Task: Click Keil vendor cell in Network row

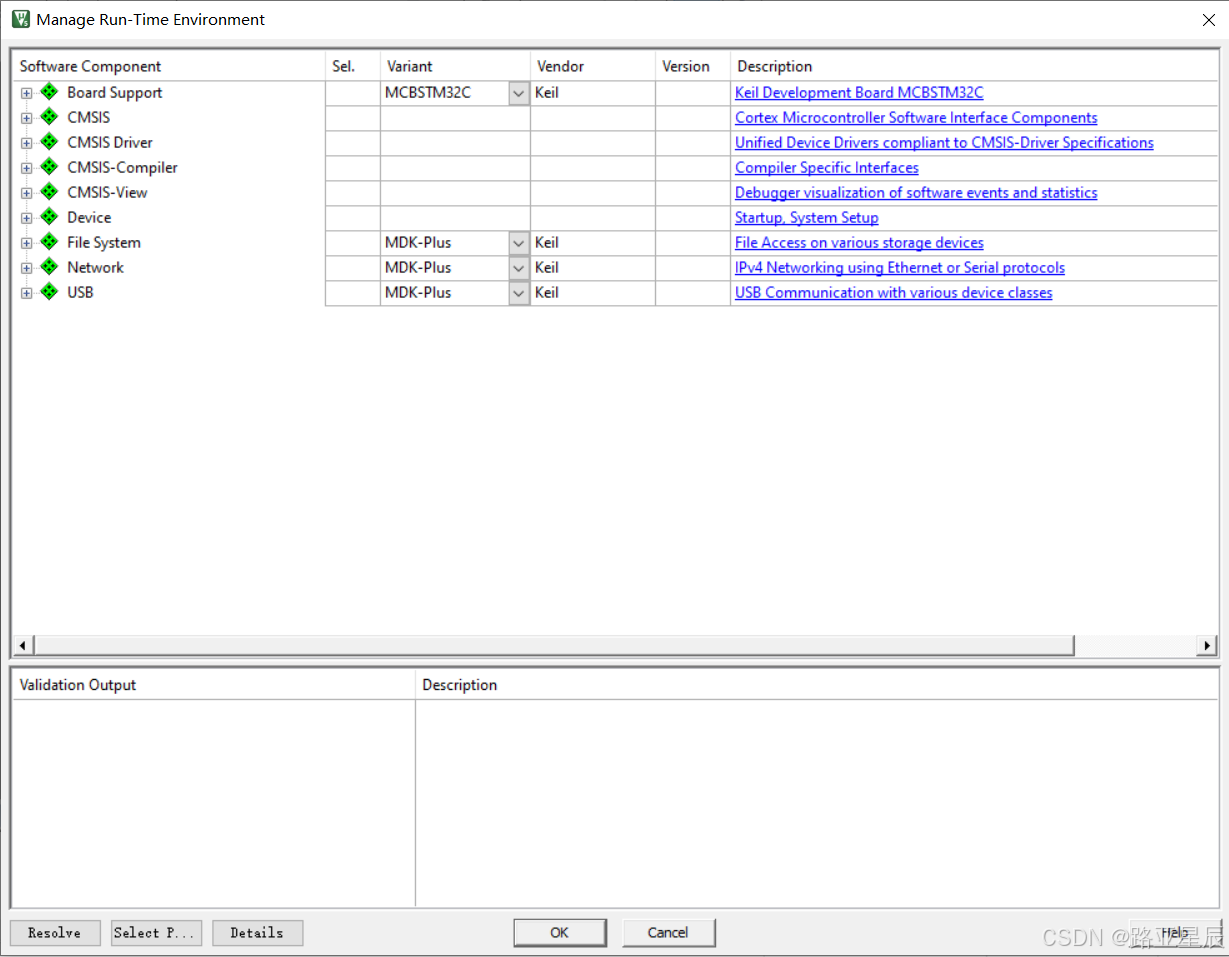Action: click(x=593, y=268)
